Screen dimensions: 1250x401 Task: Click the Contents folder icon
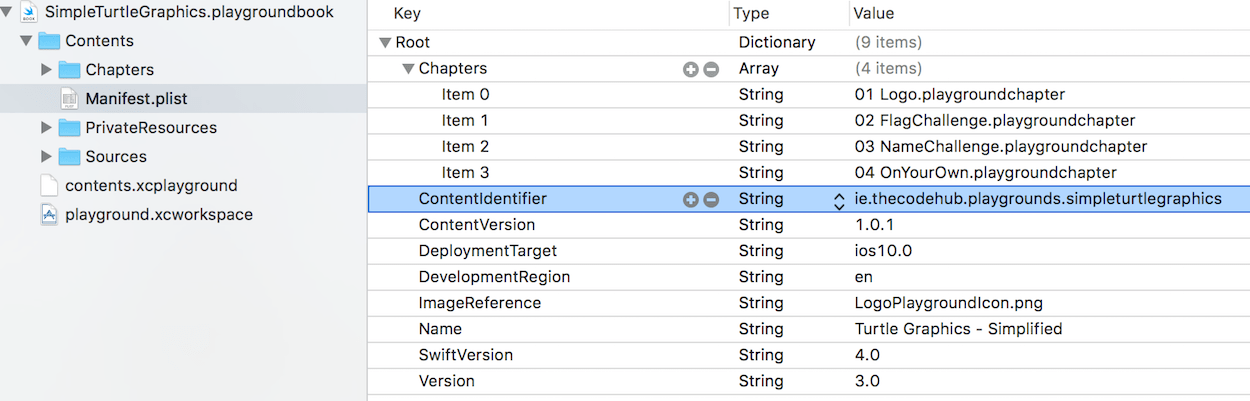pos(49,41)
